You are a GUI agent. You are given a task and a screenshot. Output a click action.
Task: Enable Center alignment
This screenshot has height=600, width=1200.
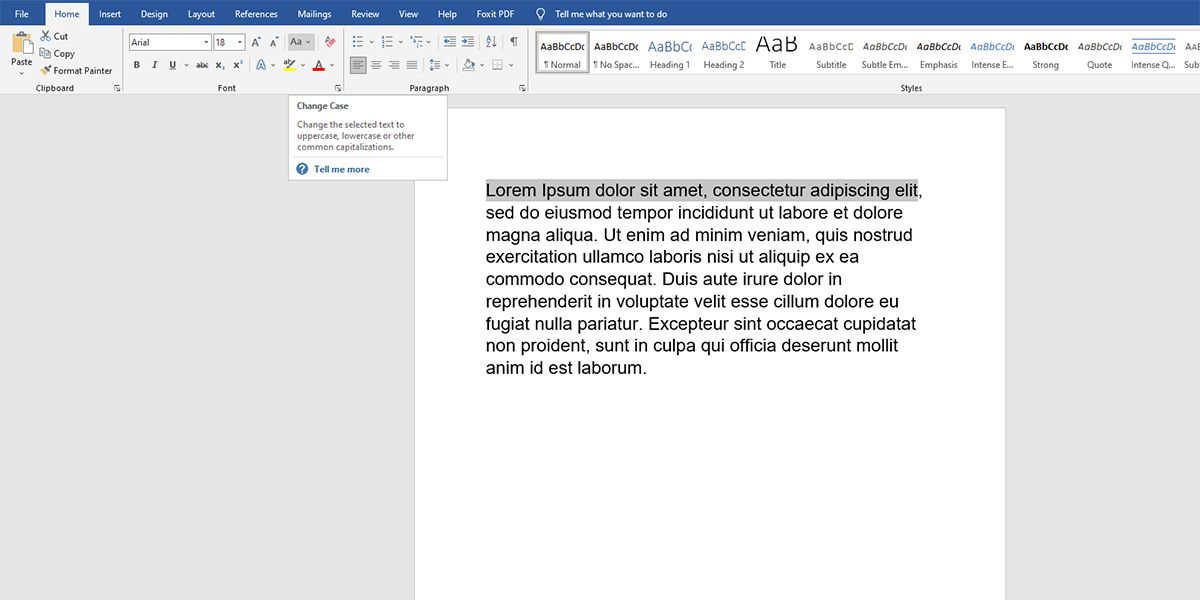pos(376,64)
